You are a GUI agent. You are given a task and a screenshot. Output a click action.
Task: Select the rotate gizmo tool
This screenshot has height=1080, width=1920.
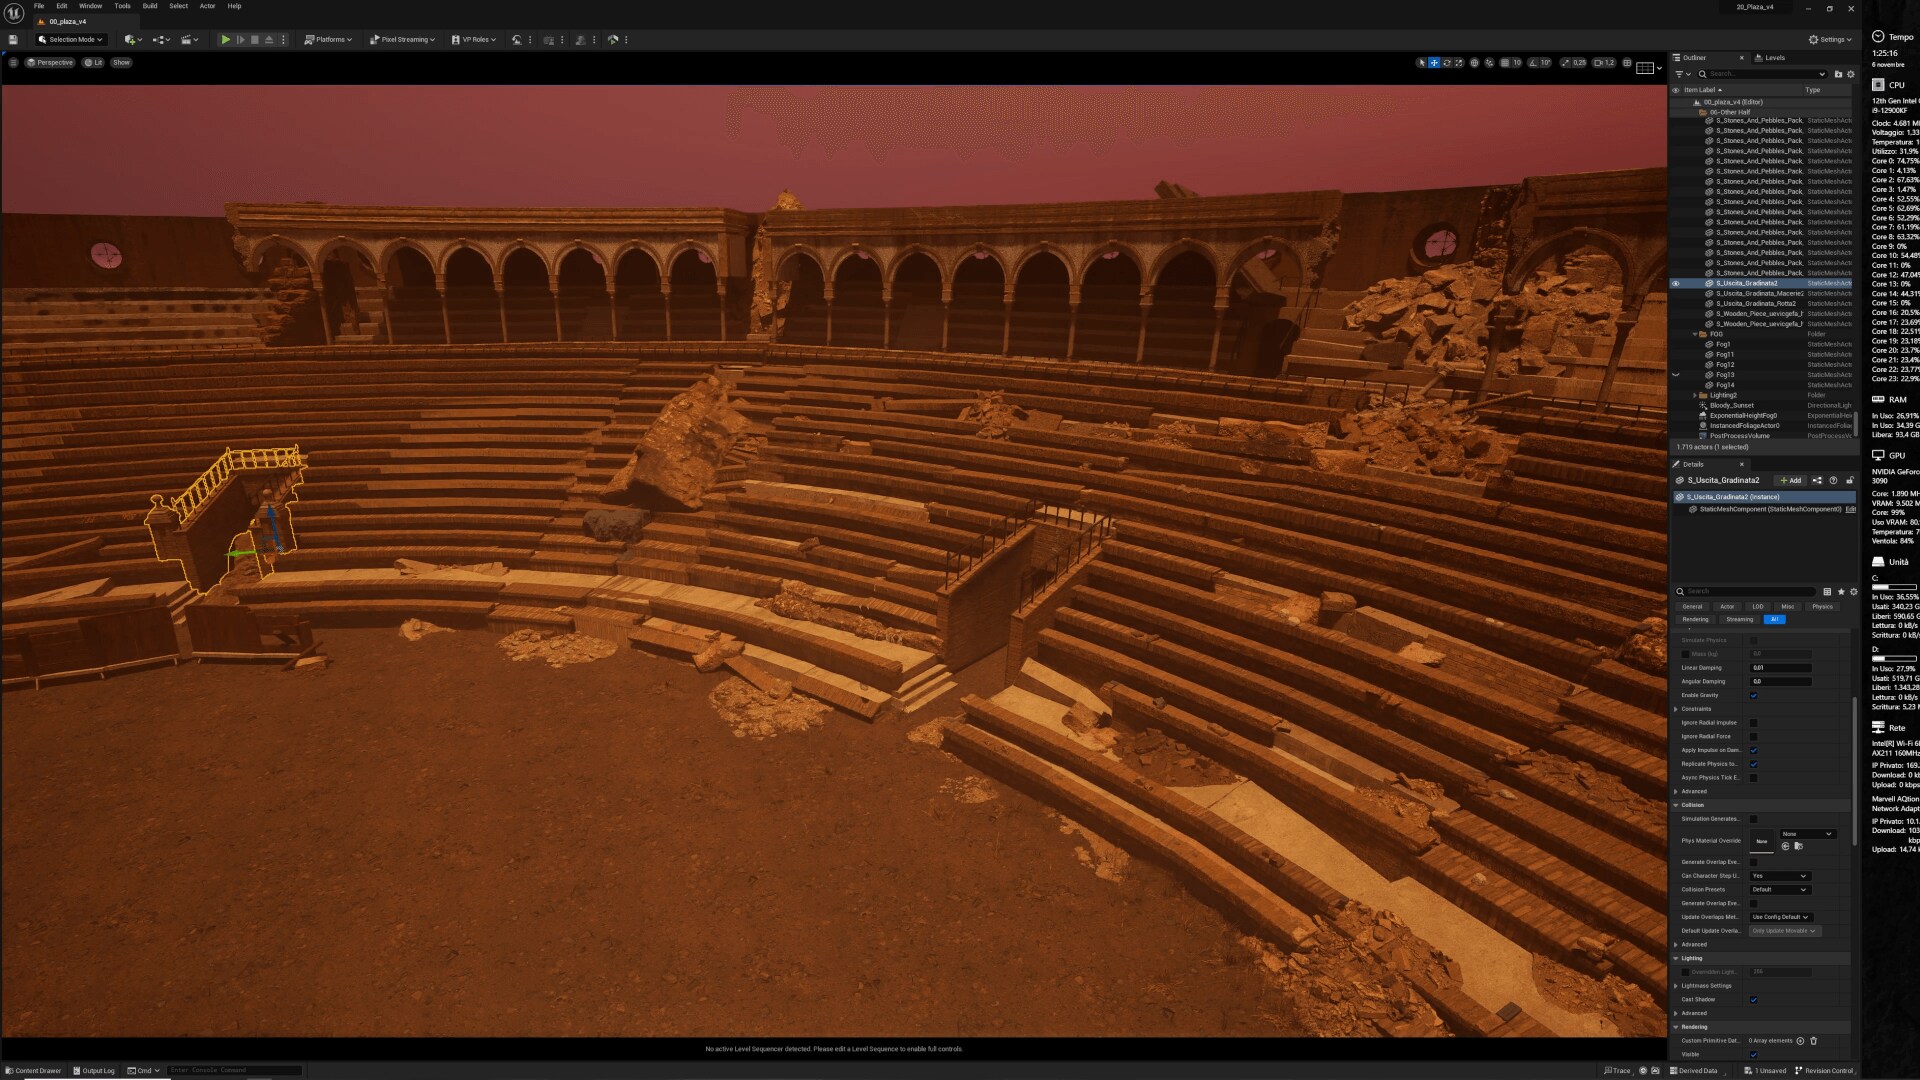pos(1446,63)
